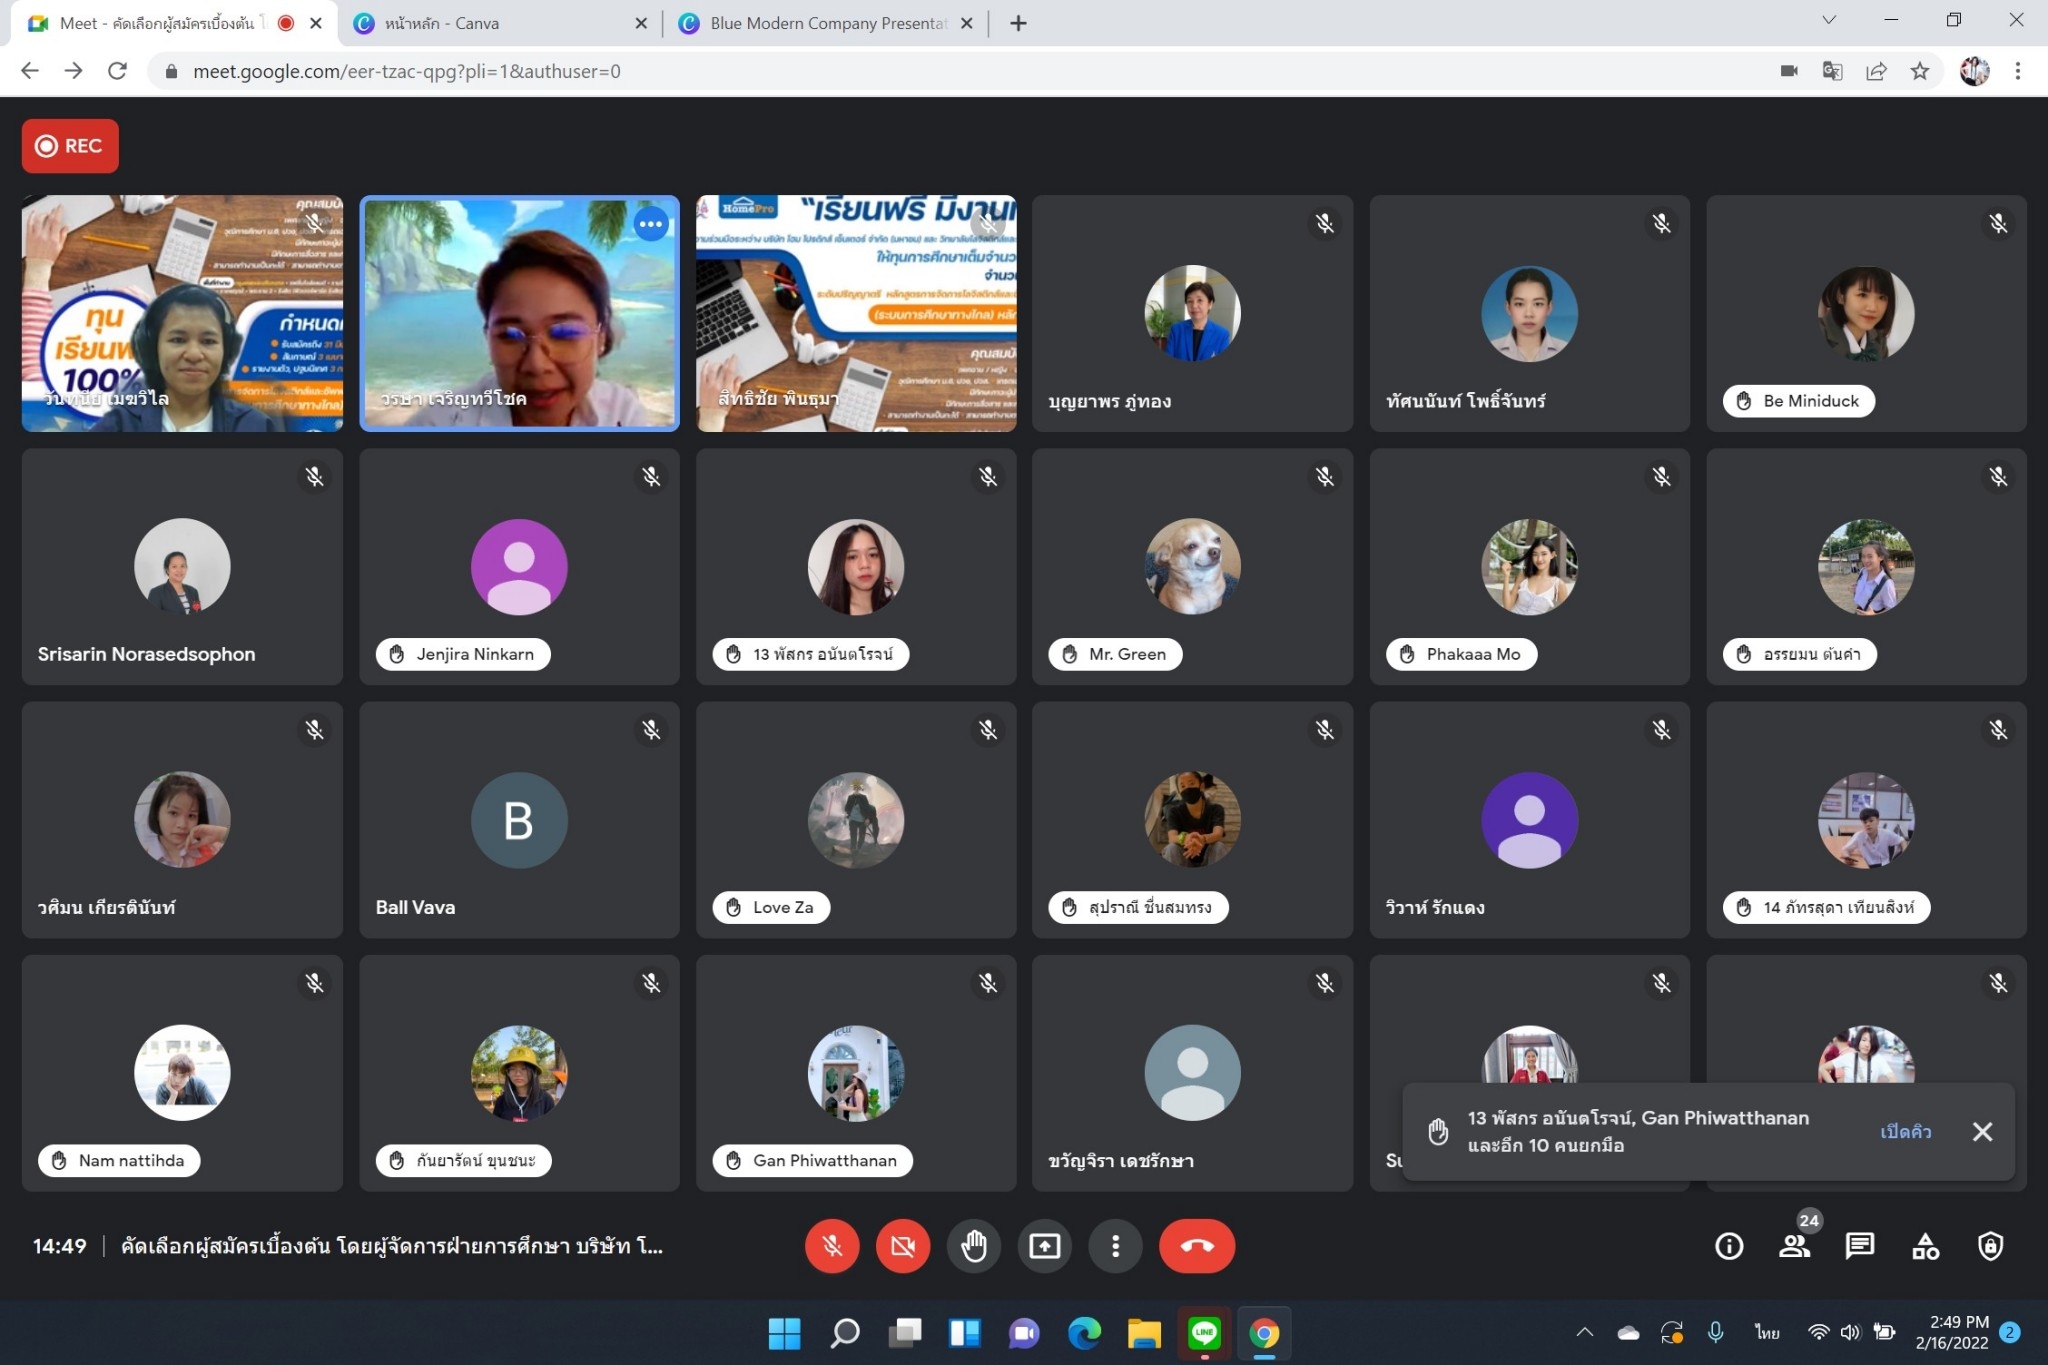The image size is (2048, 1365).
Task: Show the participants list panel
Action: point(1794,1246)
